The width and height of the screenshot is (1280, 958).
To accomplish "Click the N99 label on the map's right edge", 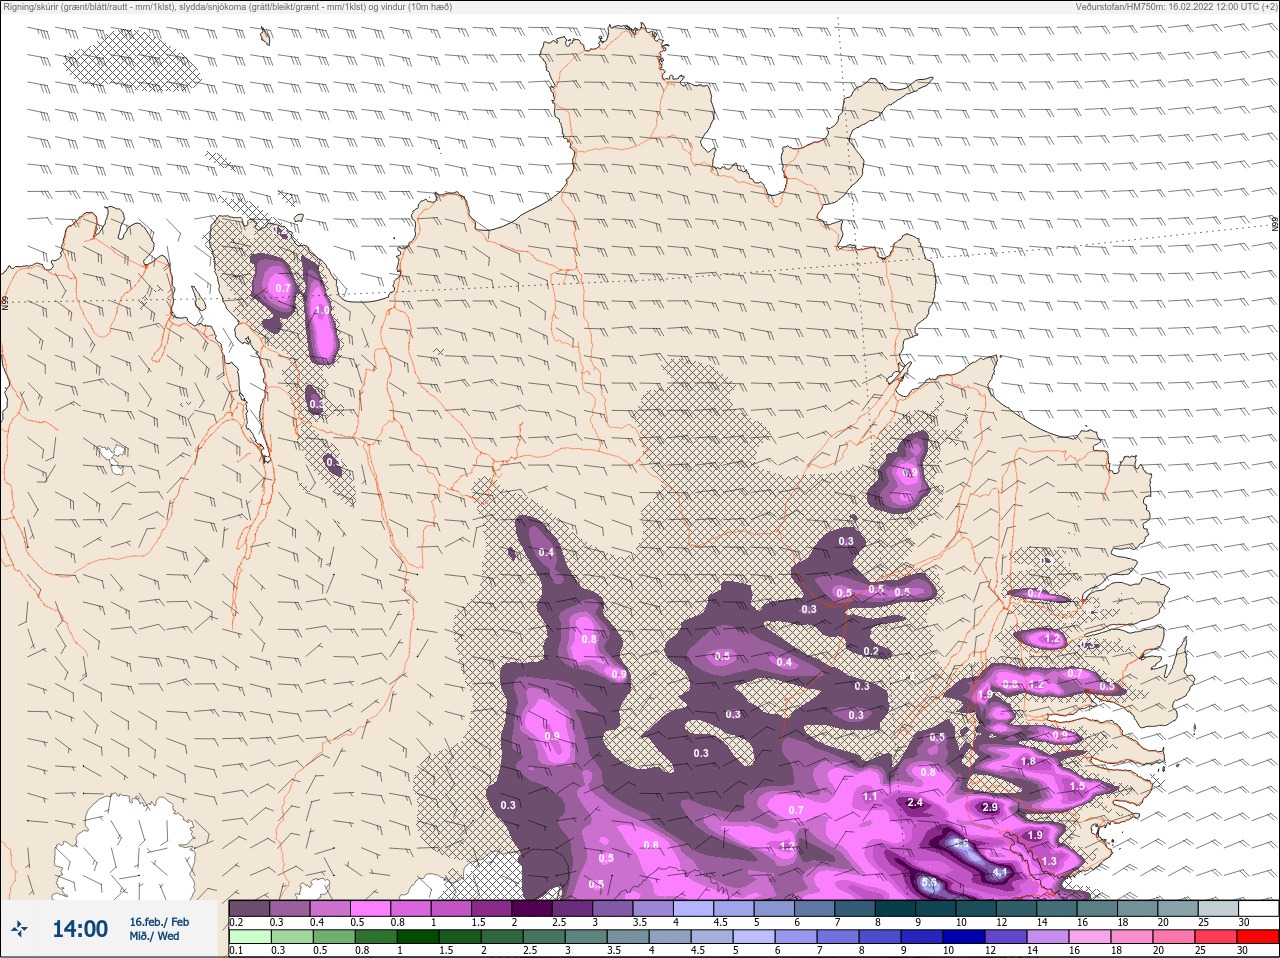I will tap(1275, 225).
